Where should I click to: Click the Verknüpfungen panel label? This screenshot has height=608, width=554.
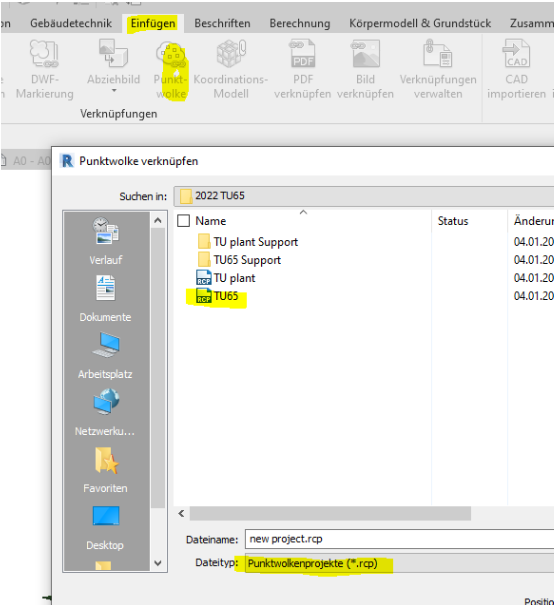pyautogui.click(x=119, y=114)
